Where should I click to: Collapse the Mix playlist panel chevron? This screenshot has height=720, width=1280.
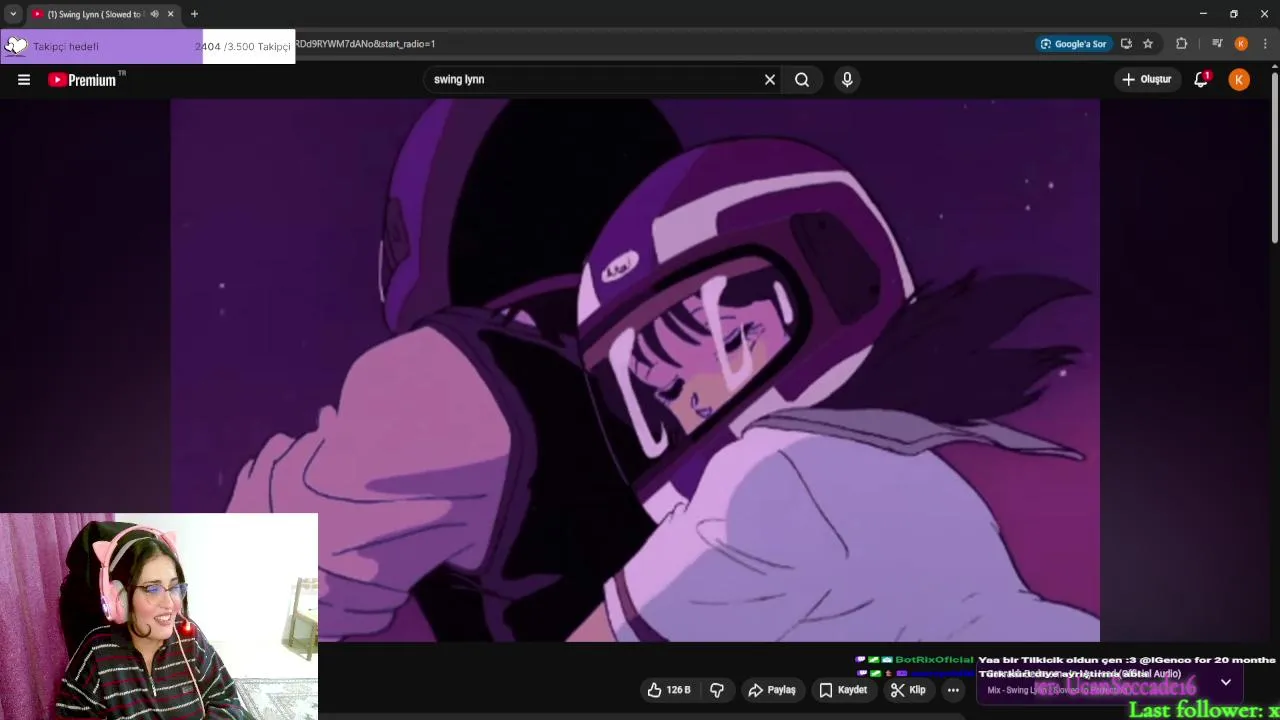1226,682
